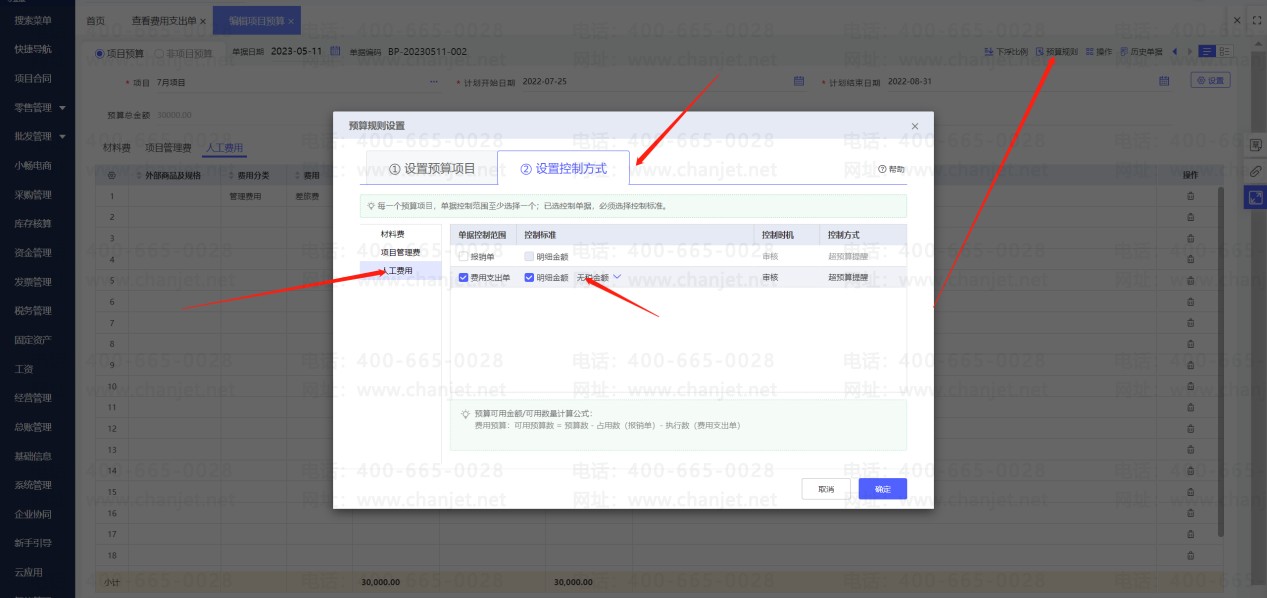
Task: Close the 查看费用支出单 tab
Action: pos(203,21)
